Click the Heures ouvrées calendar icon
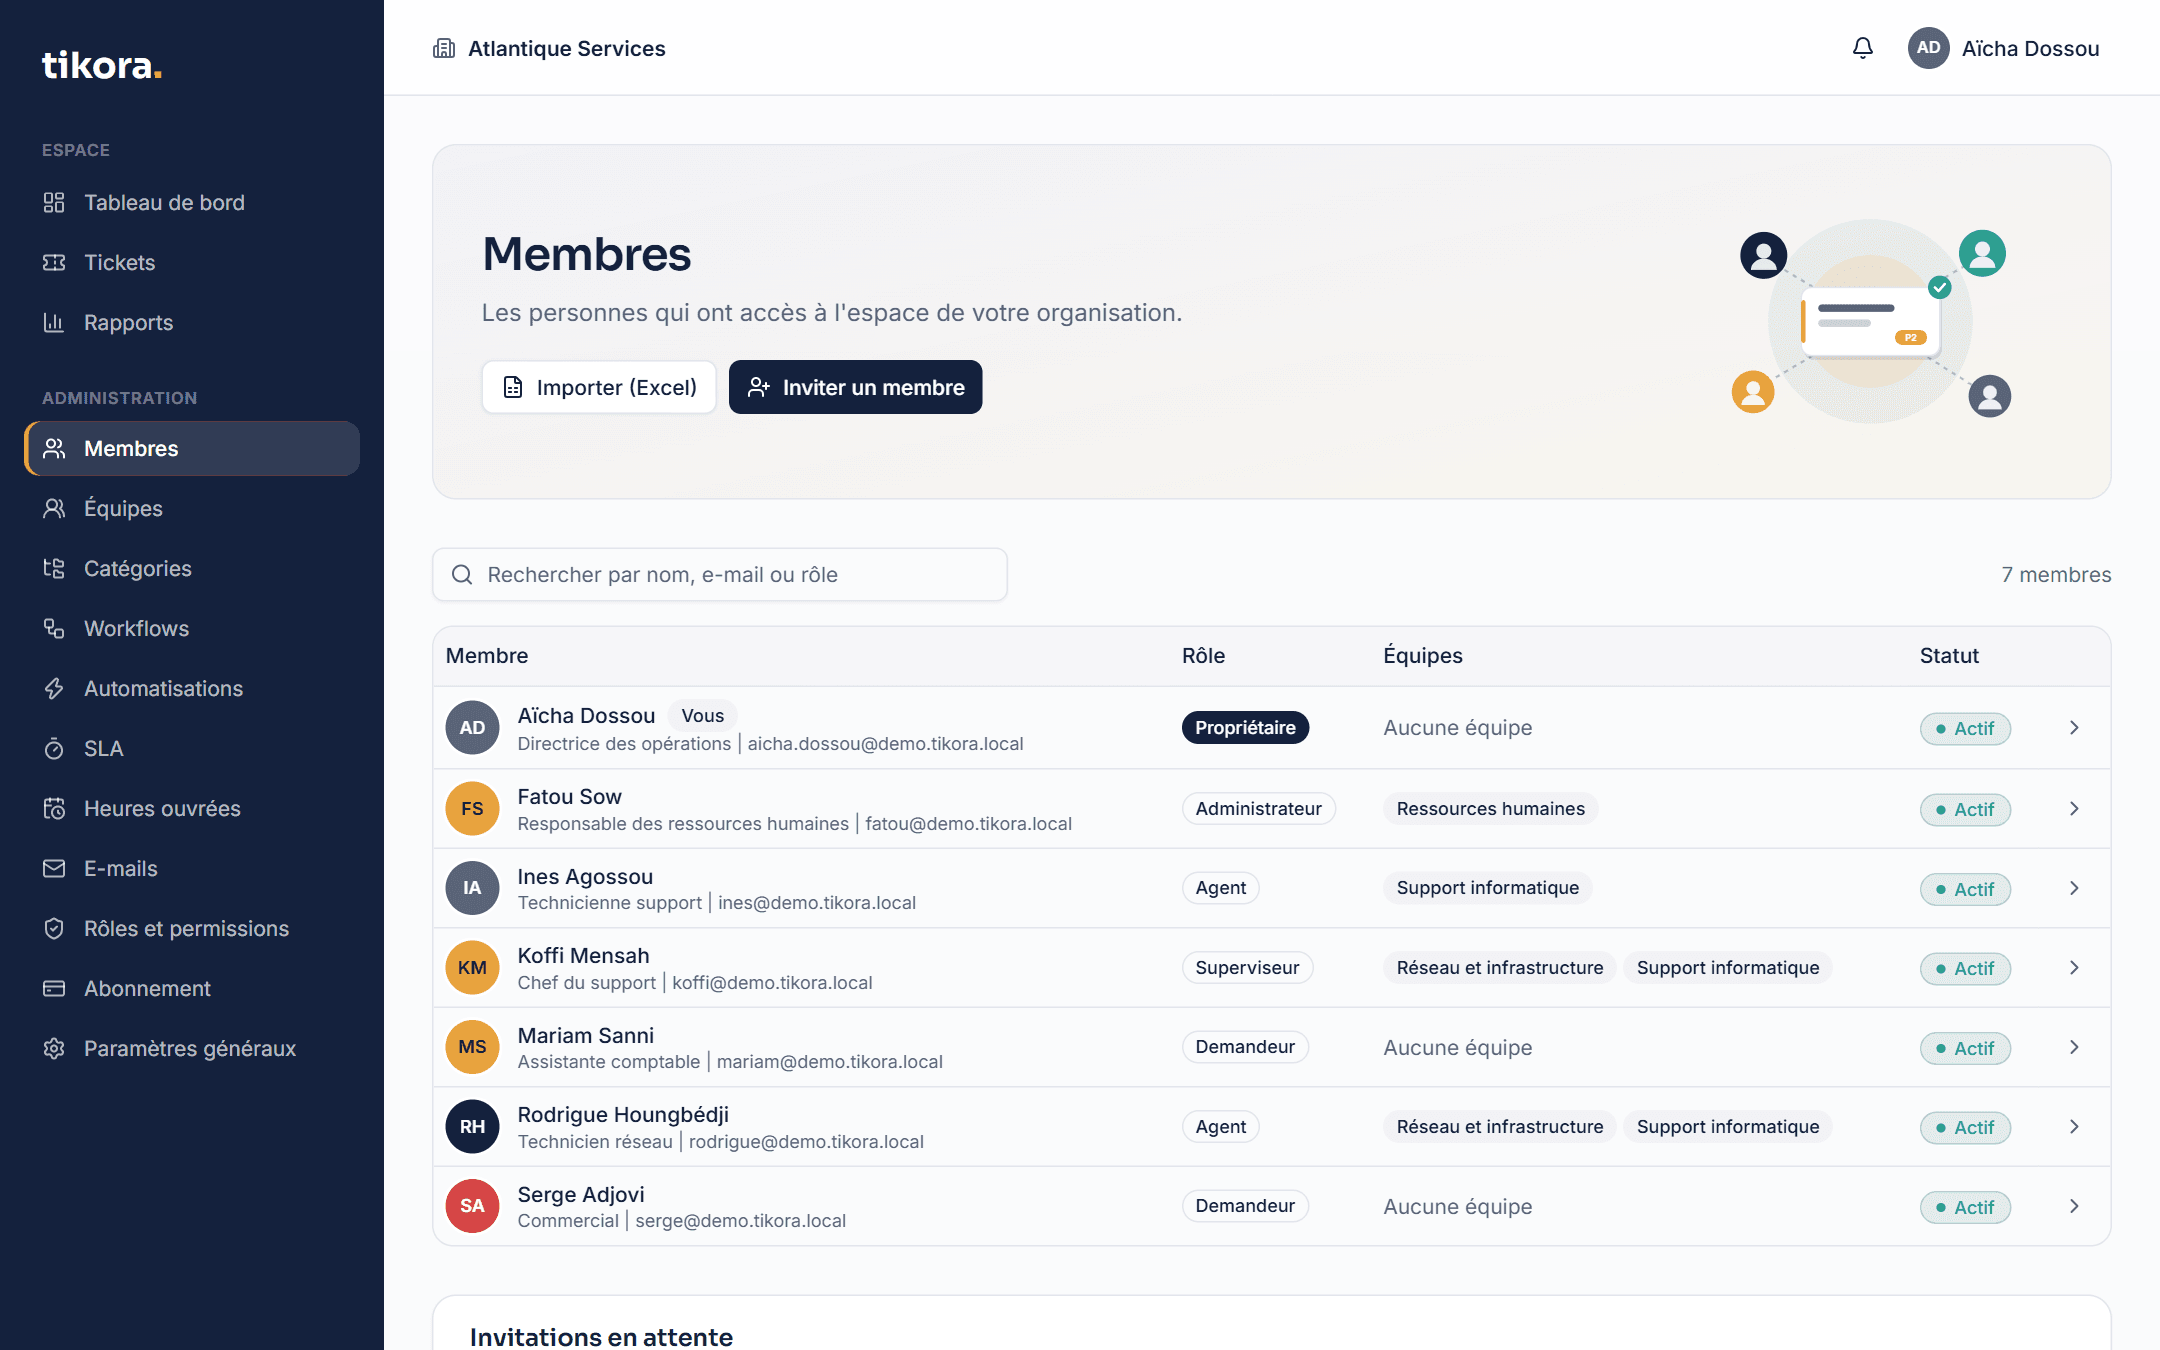 click(54, 809)
